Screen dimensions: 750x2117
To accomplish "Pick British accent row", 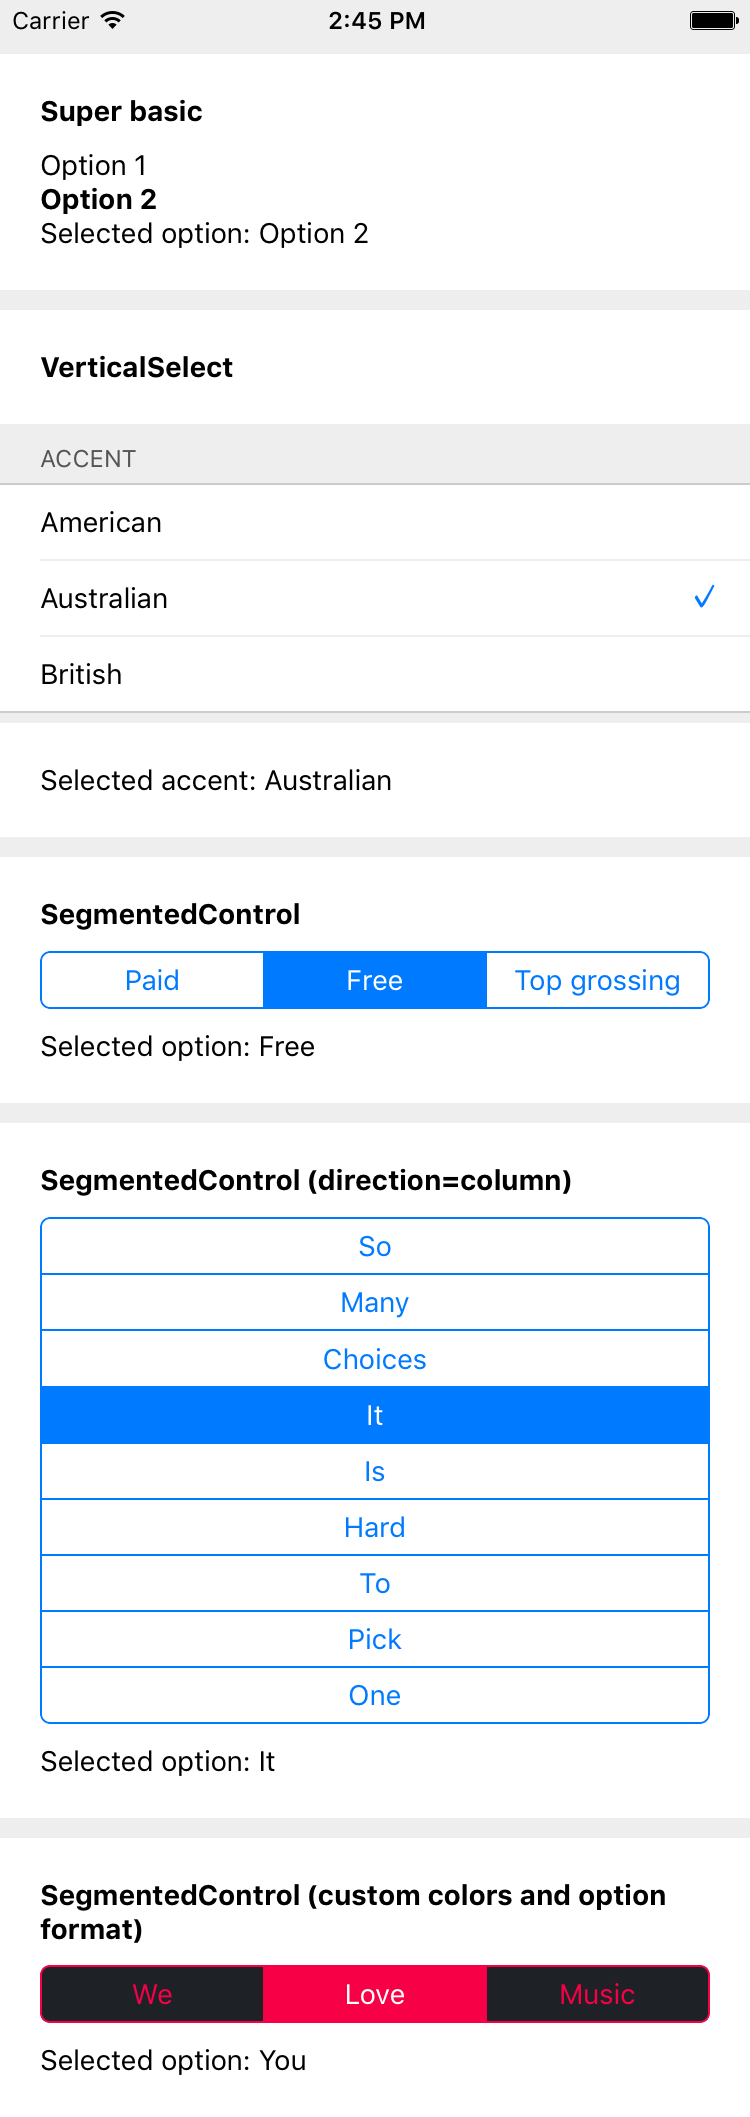I will point(375,675).
